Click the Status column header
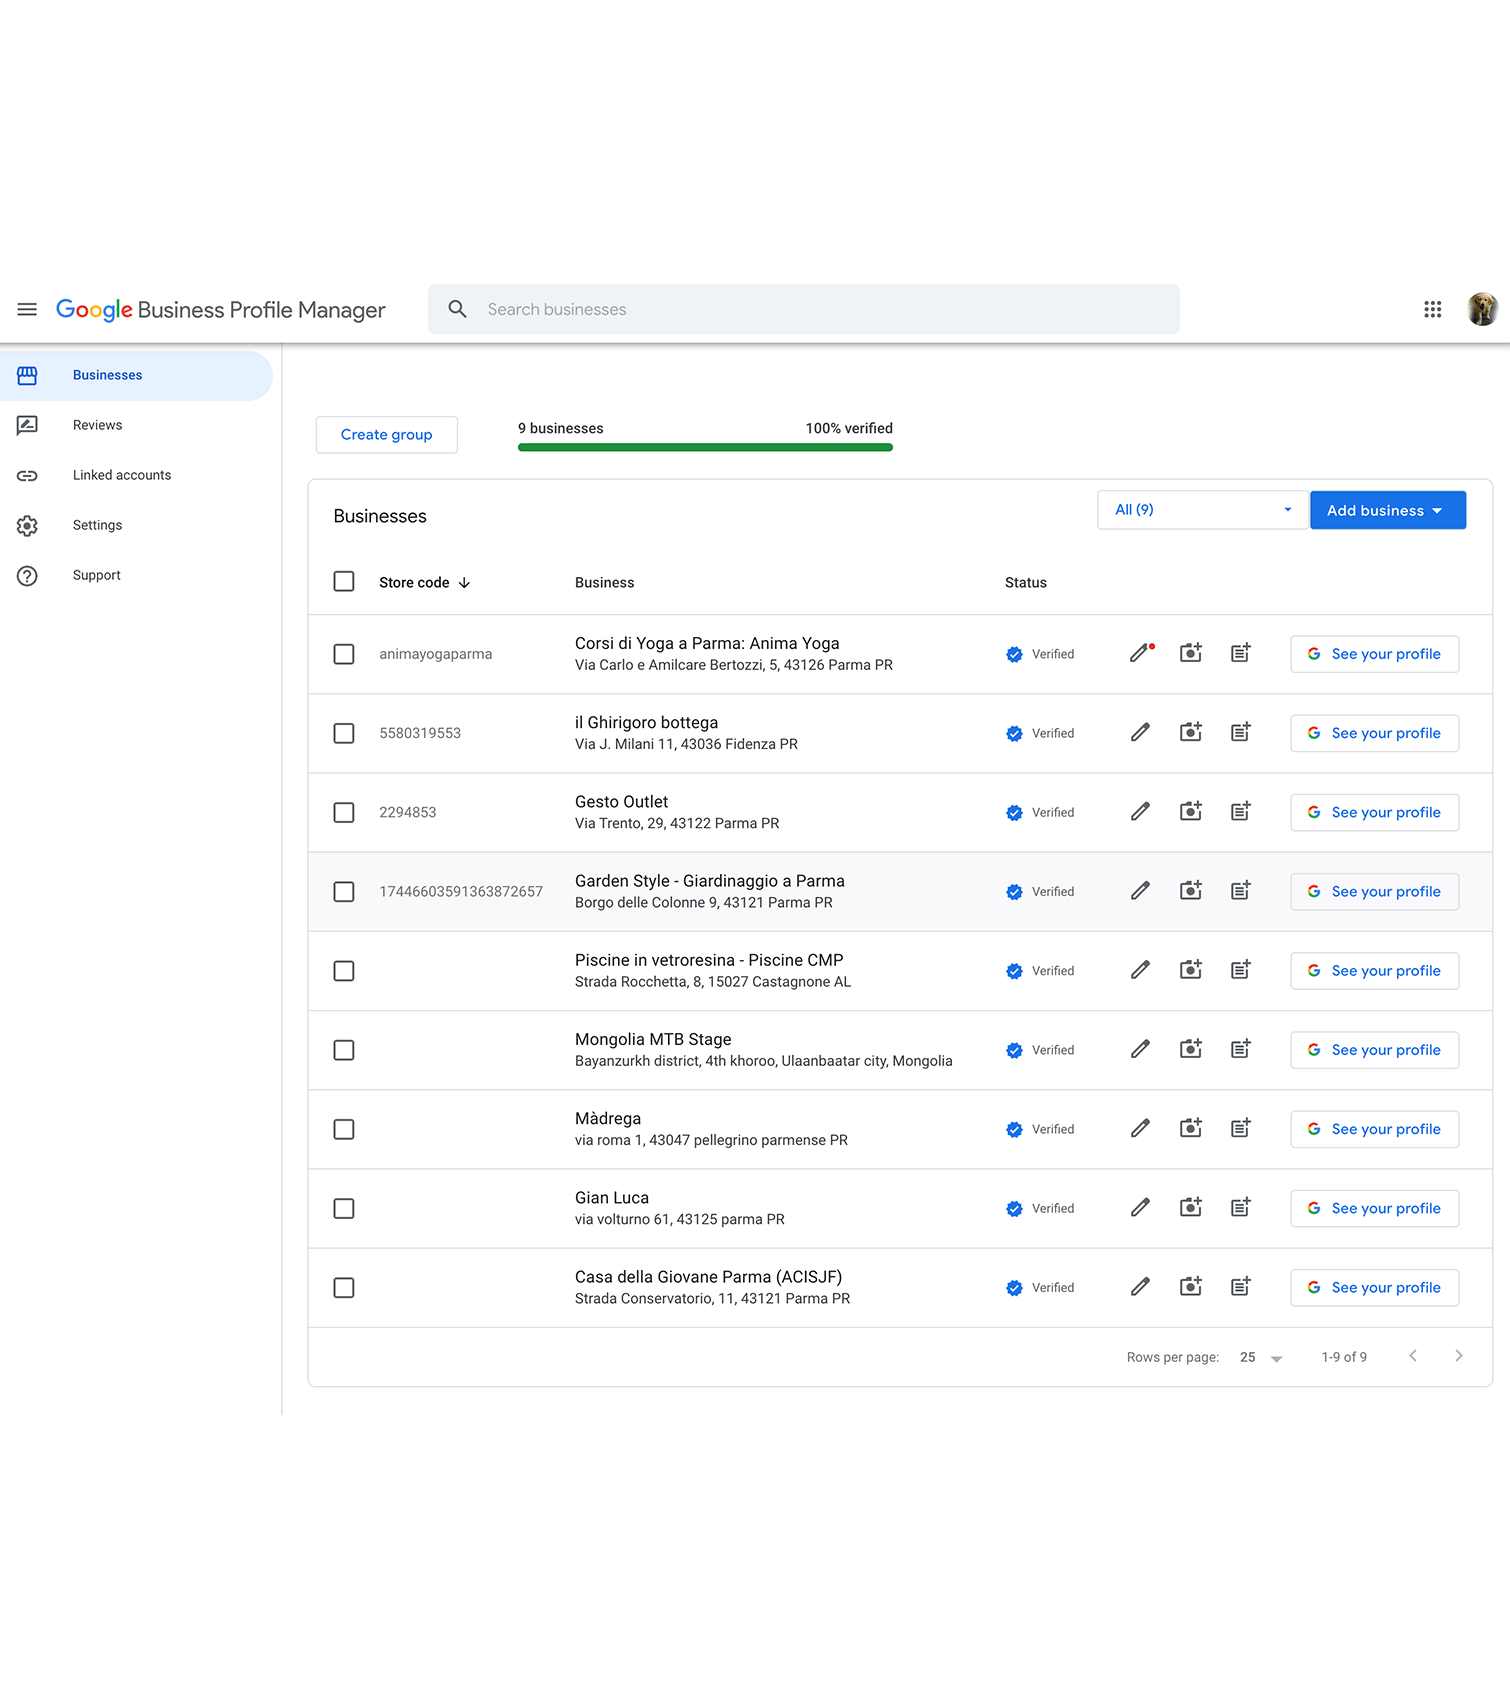 click(1025, 583)
